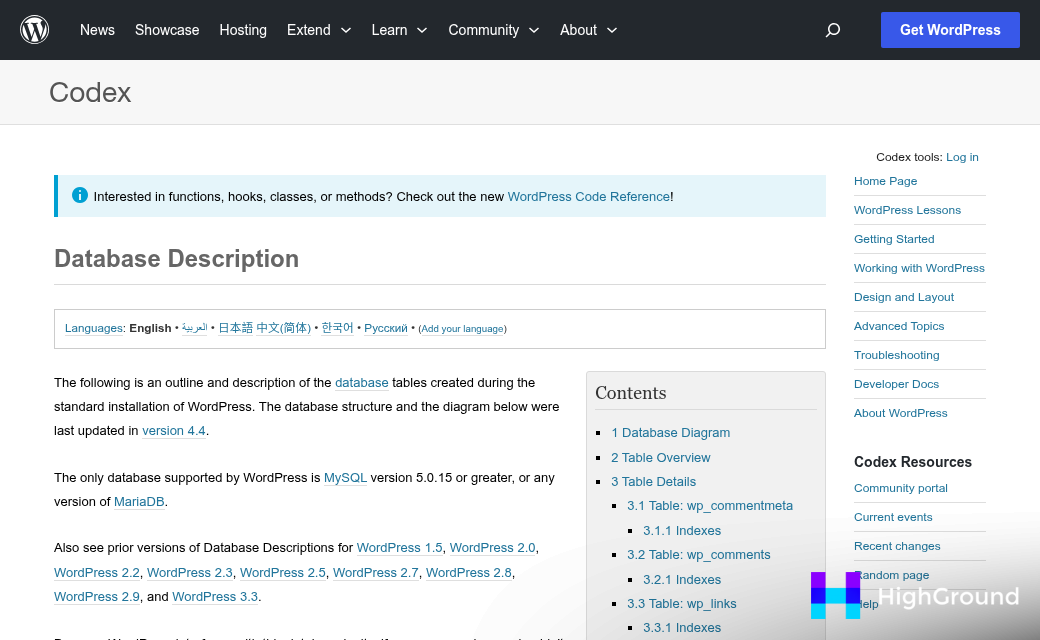
Task: Open the Add your language link
Action: pyautogui.click(x=462, y=328)
